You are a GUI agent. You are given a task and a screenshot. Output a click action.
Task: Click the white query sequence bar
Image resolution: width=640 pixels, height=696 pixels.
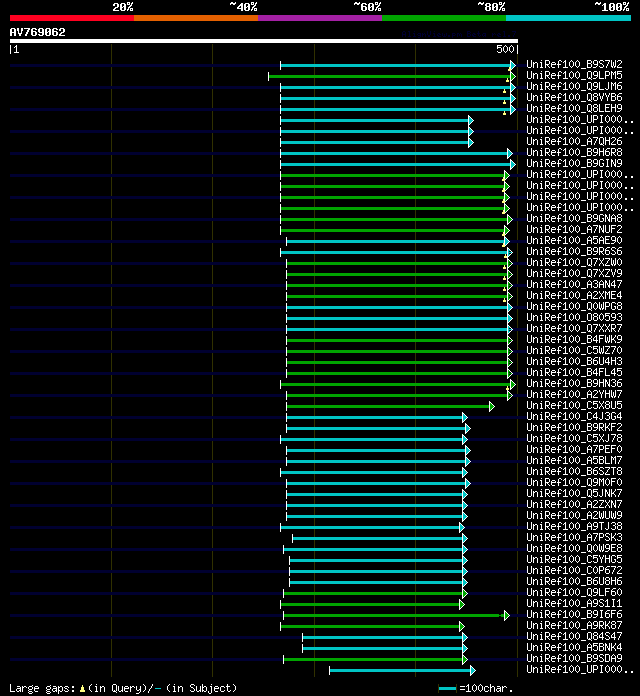click(264, 41)
